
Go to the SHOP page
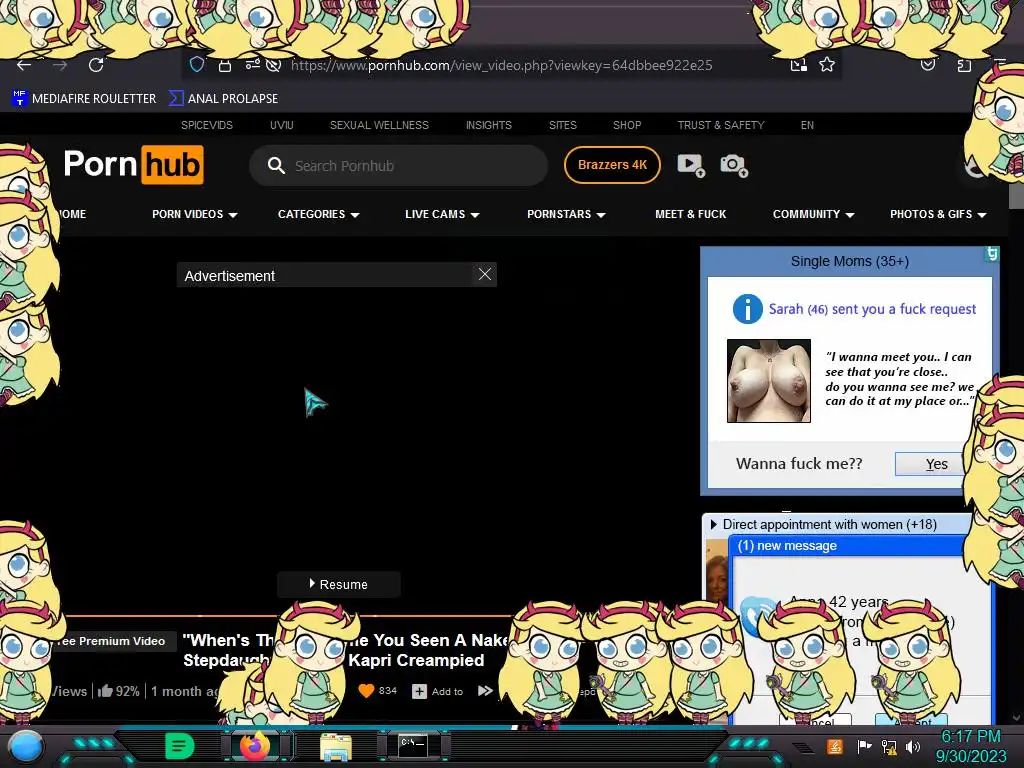tap(627, 125)
